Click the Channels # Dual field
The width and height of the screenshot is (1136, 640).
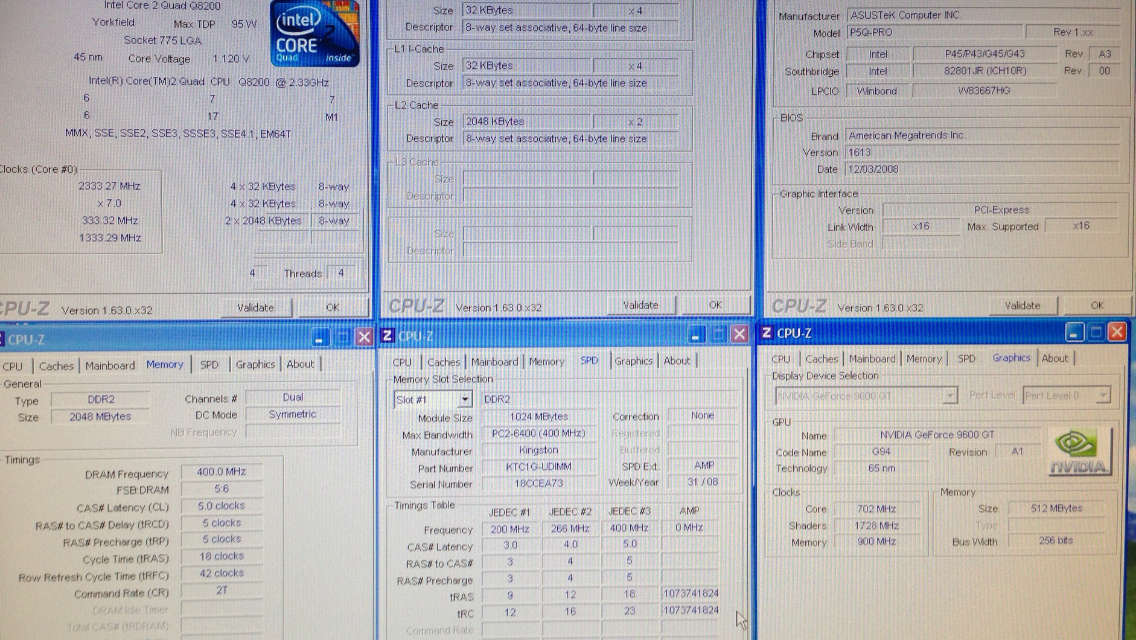click(293, 397)
